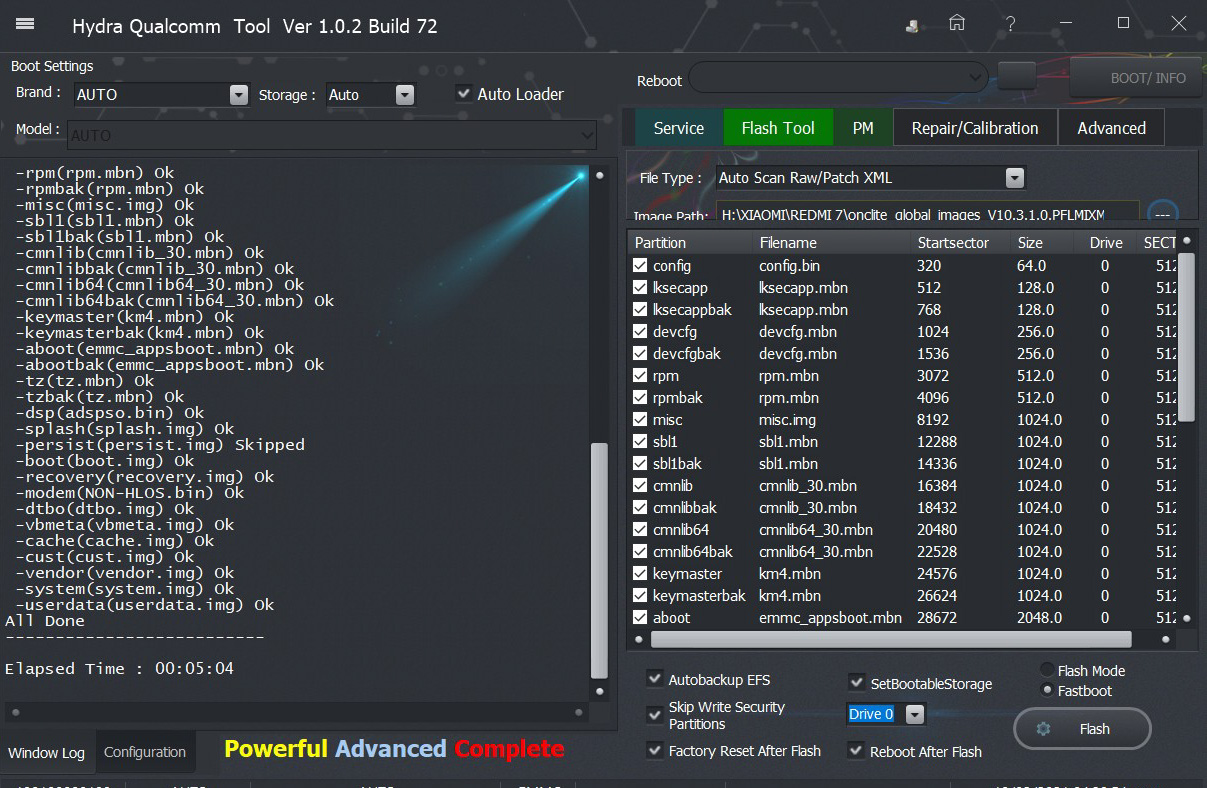This screenshot has height=788, width=1207.
Task: Click the '-persist(persist.img) Skipped' log line
Action: click(160, 445)
